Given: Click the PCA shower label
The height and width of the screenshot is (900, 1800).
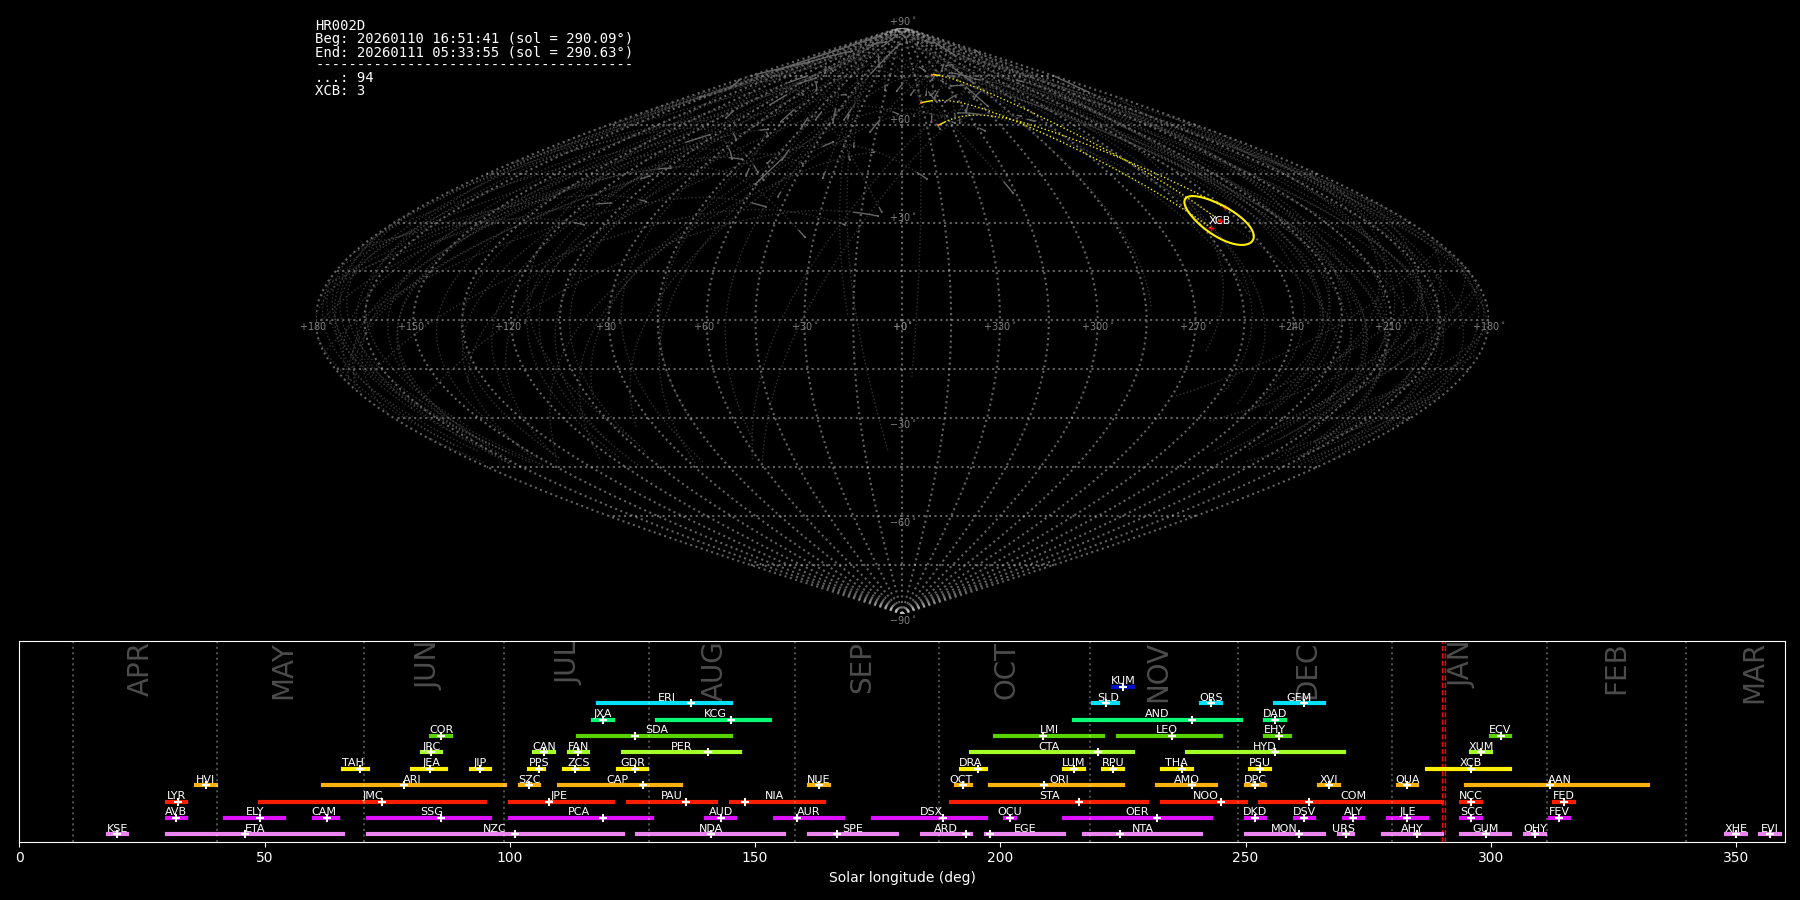Looking at the screenshot, I should click(x=579, y=812).
